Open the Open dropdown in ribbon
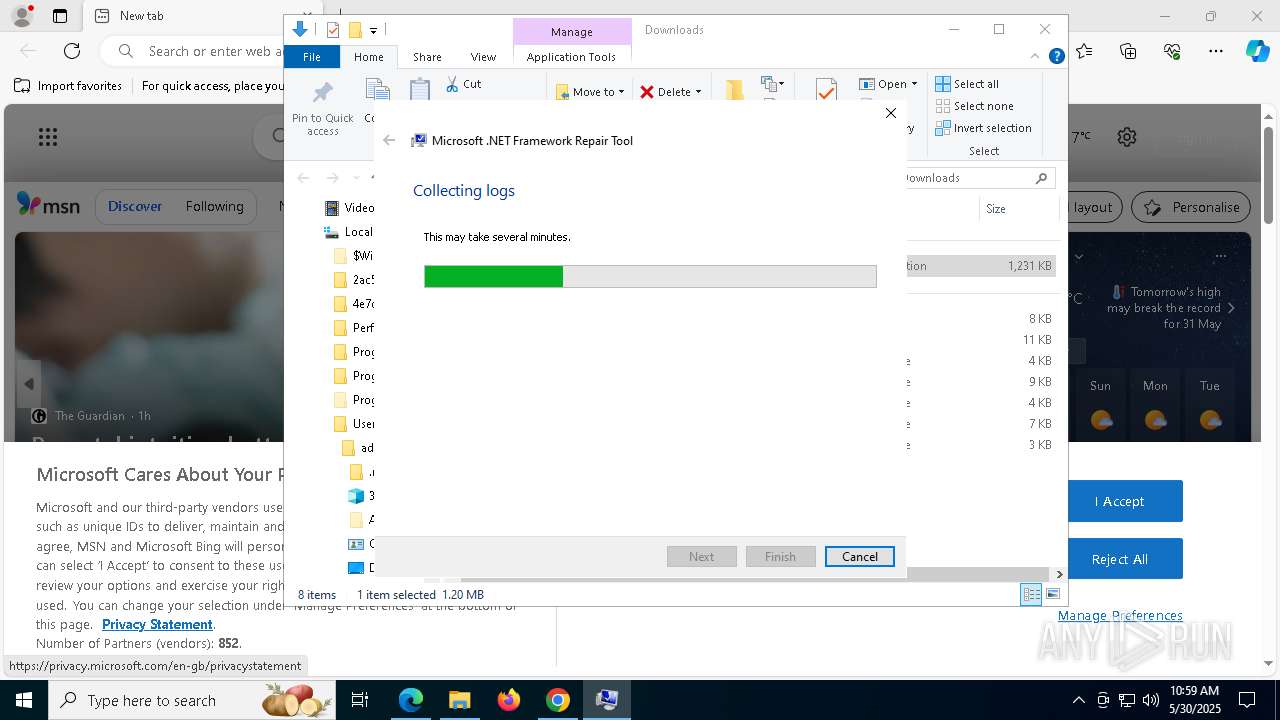The width and height of the screenshot is (1280, 720). (888, 84)
